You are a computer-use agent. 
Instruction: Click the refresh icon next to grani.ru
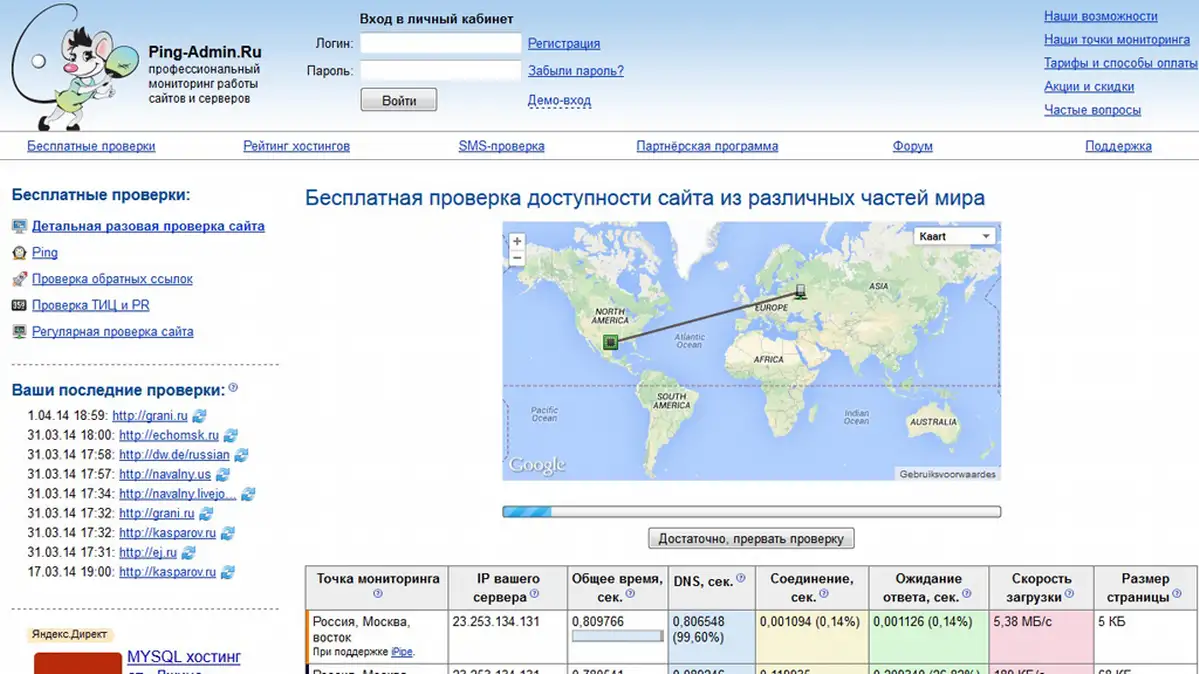[x=199, y=416]
